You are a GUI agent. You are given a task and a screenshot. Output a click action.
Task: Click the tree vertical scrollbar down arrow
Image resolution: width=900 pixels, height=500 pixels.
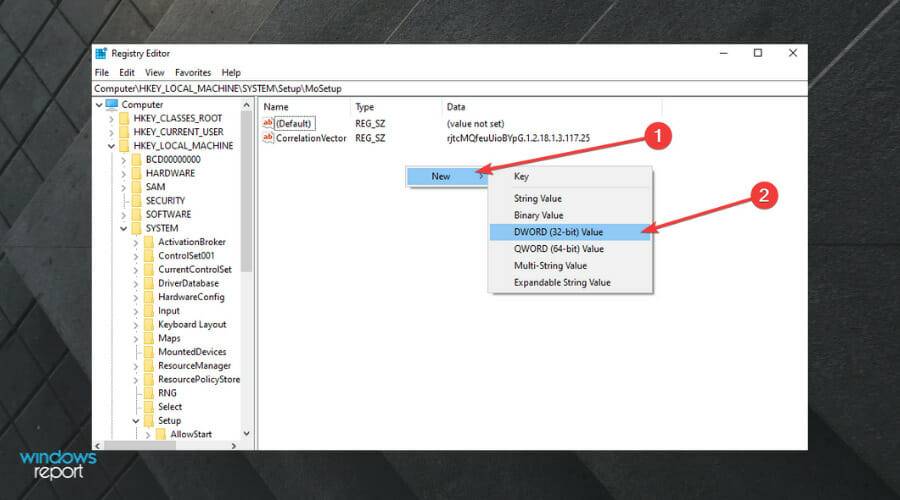(x=247, y=434)
